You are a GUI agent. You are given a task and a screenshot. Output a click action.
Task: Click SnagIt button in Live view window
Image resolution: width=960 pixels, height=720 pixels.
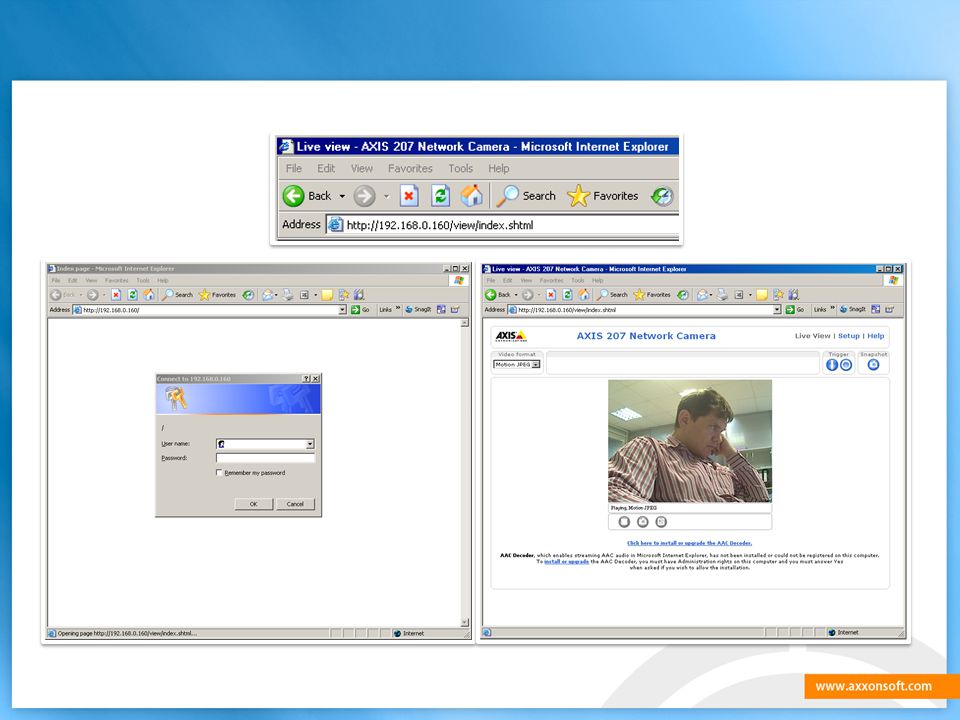853,310
